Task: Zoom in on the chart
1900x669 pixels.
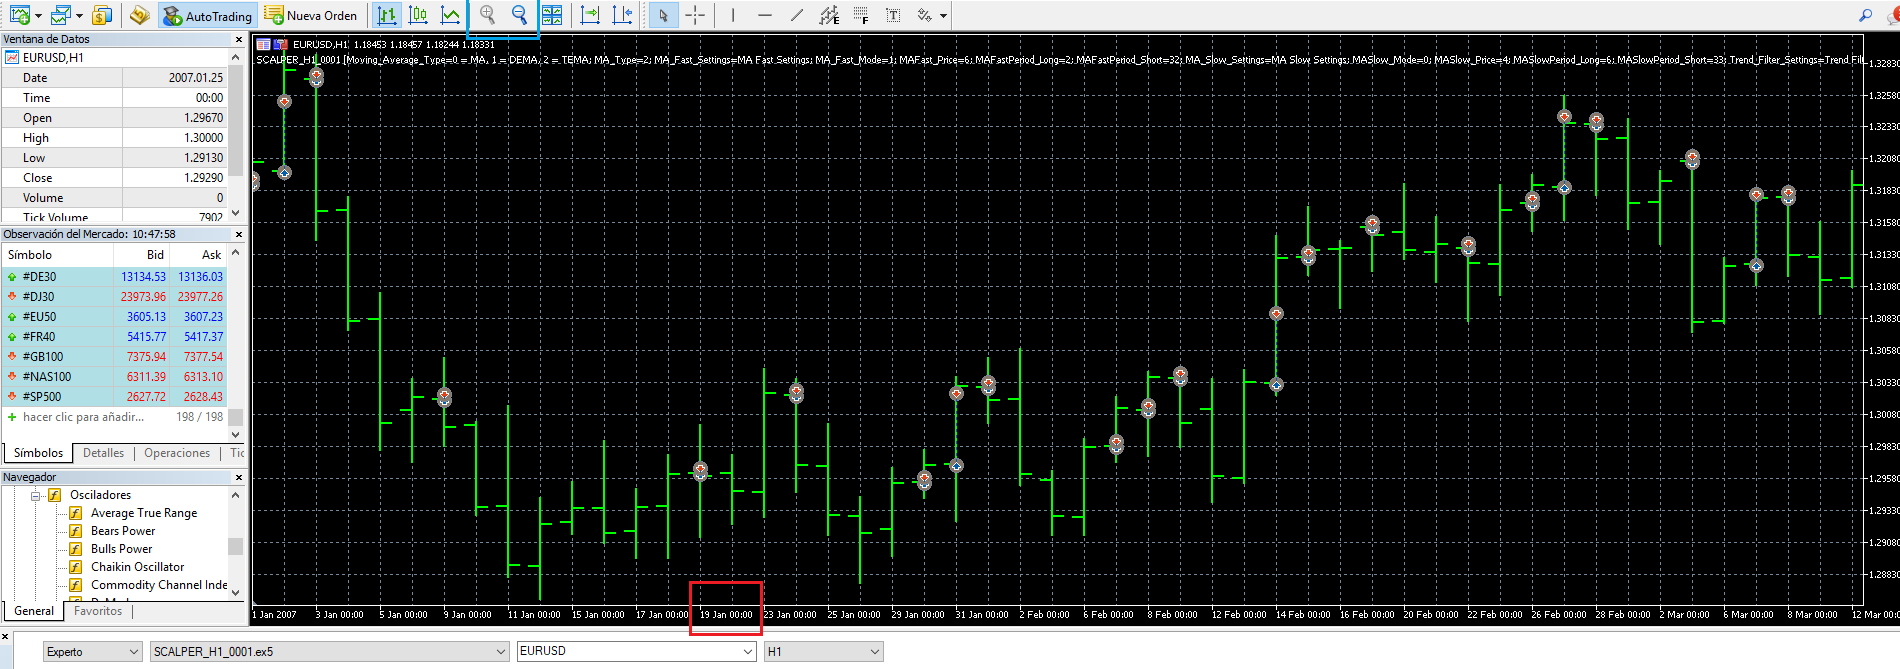Action: point(487,15)
